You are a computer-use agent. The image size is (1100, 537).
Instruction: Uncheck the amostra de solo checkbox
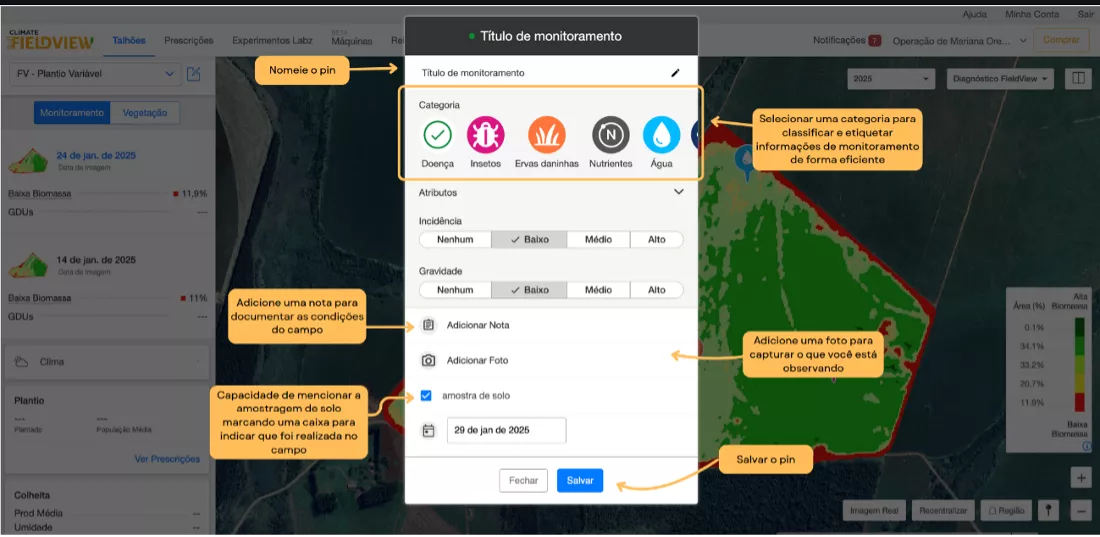click(x=426, y=396)
